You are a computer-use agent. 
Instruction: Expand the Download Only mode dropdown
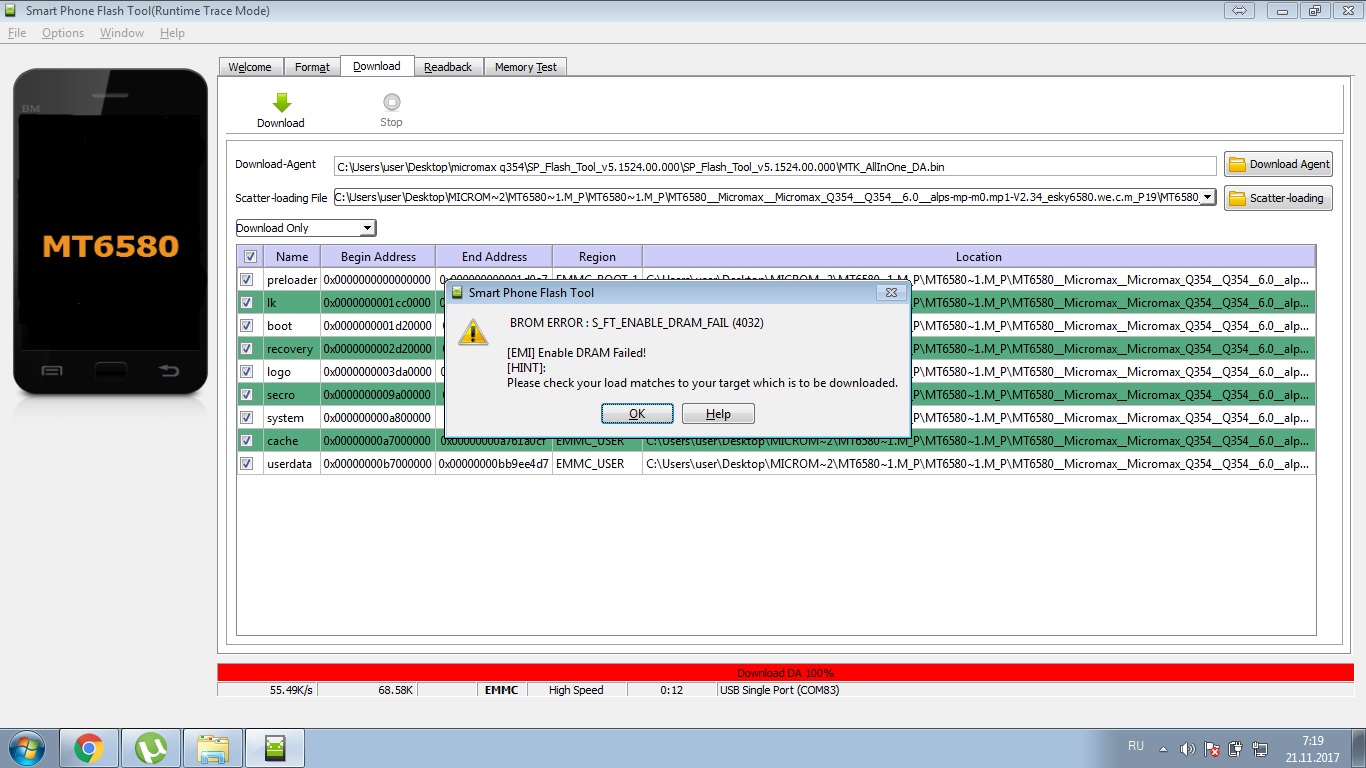tap(367, 228)
